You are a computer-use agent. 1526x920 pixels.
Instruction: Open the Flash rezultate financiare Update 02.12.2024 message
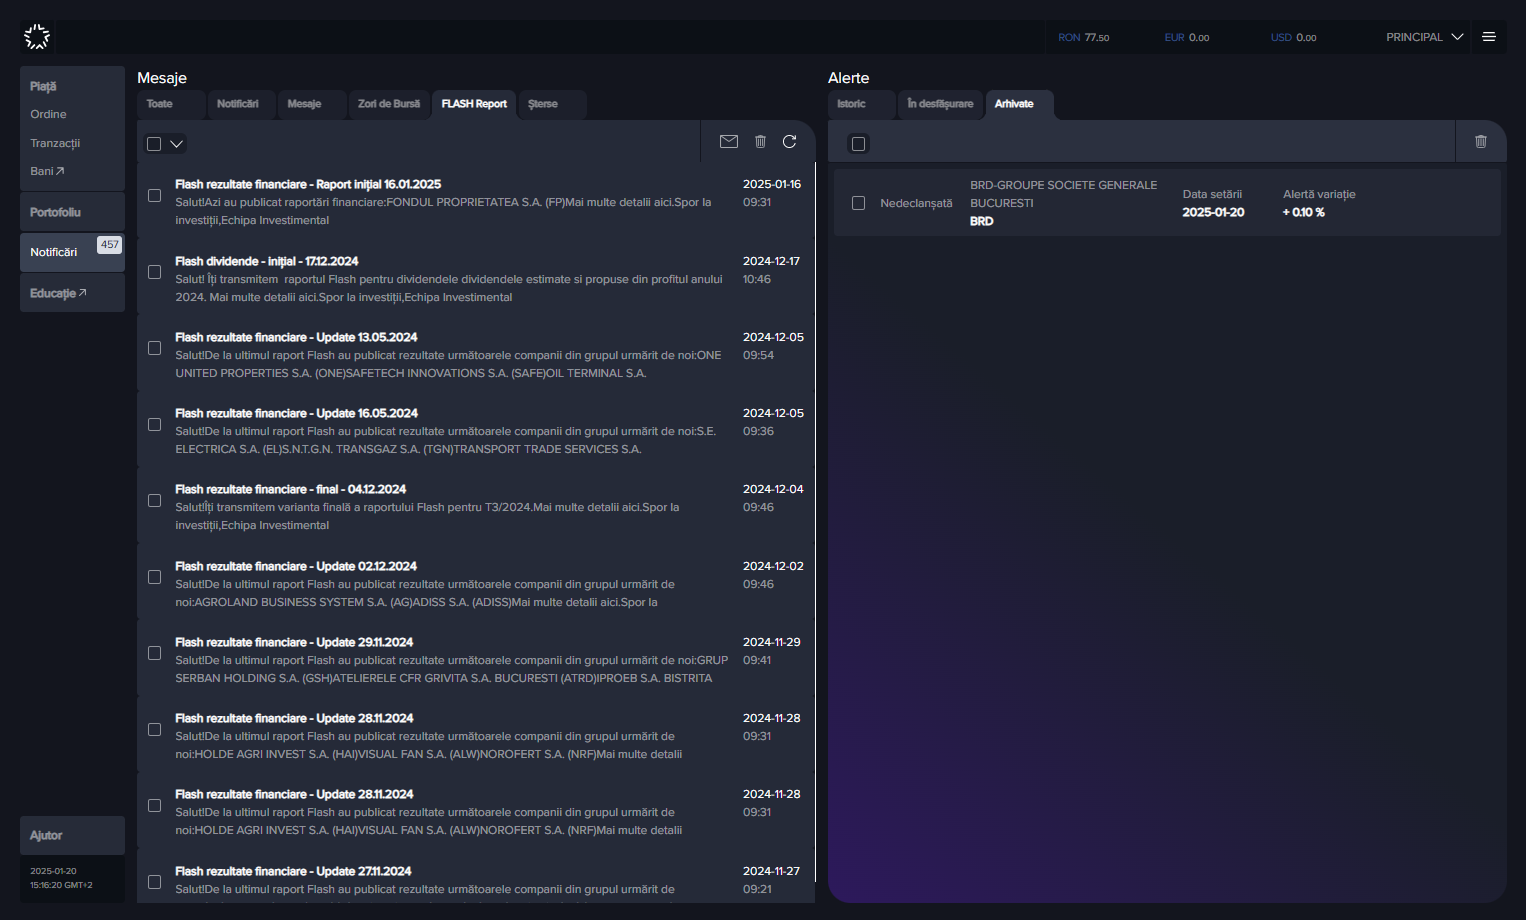click(x=476, y=584)
